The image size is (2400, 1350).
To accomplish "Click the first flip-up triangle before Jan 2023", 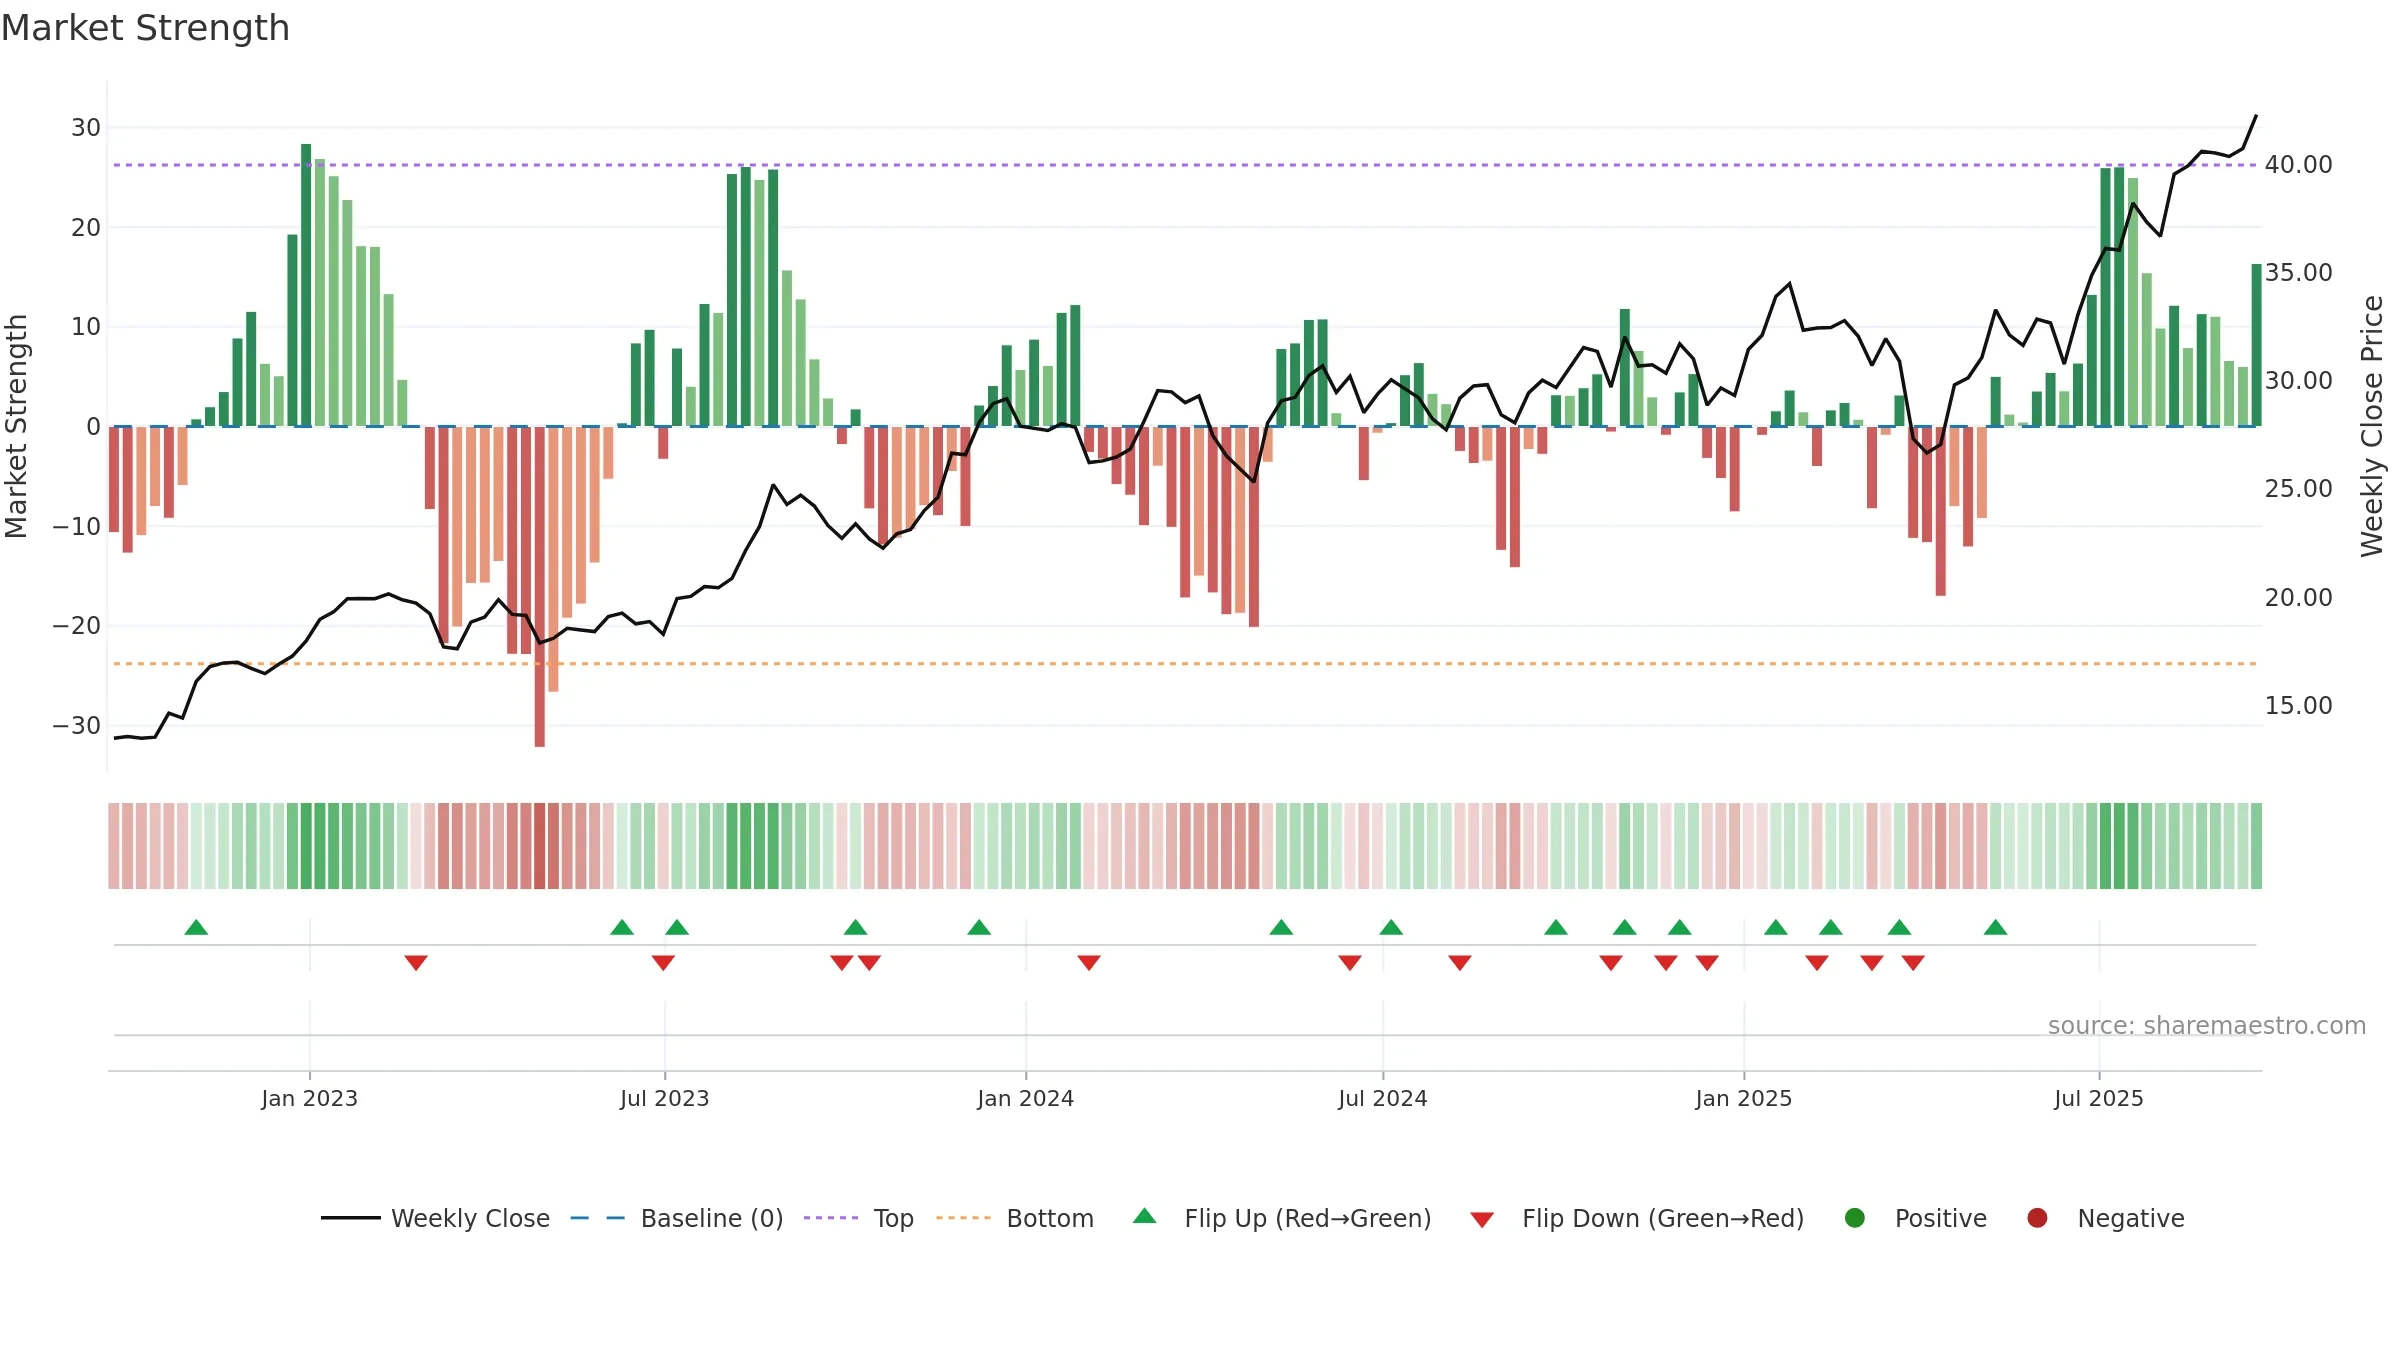I will point(196,927).
